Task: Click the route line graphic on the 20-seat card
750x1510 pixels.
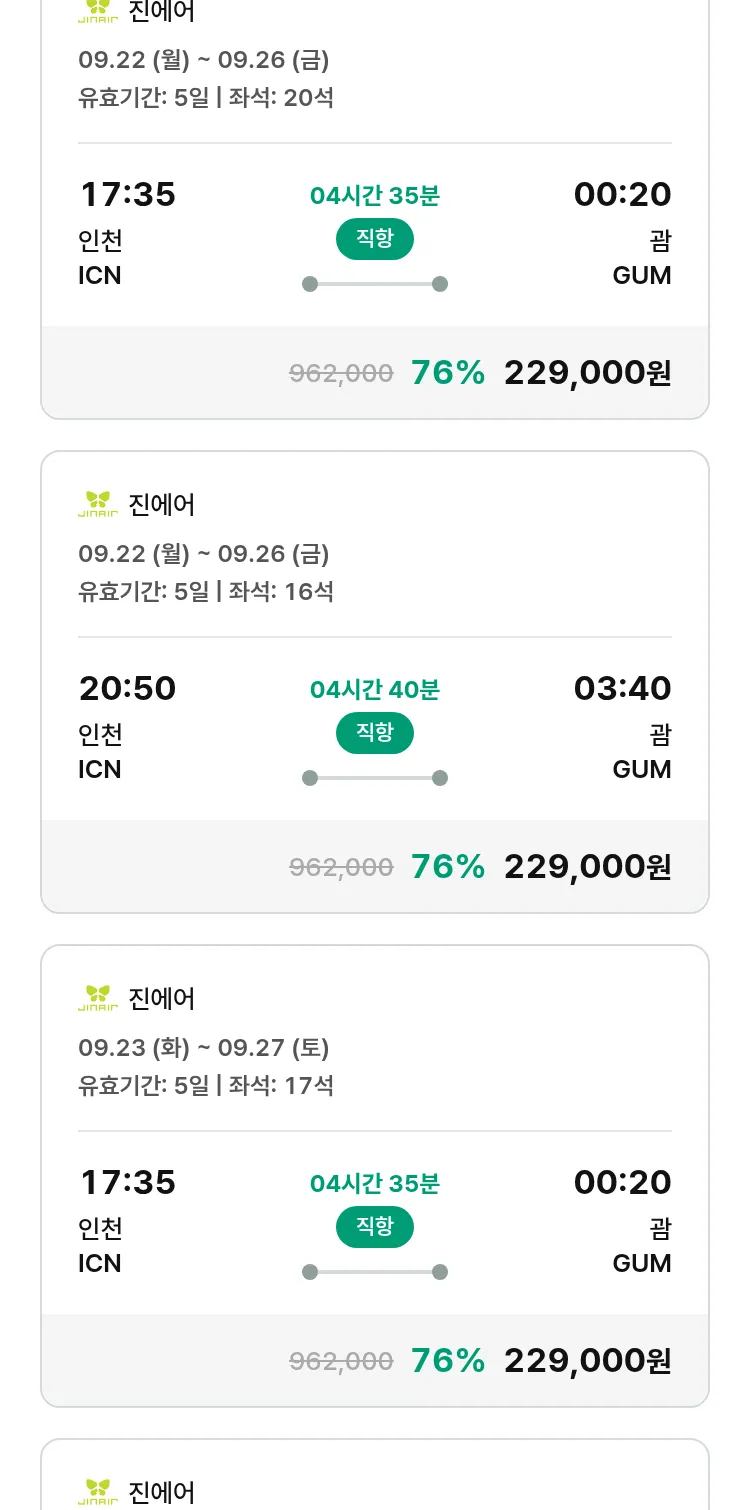Action: click(x=375, y=284)
